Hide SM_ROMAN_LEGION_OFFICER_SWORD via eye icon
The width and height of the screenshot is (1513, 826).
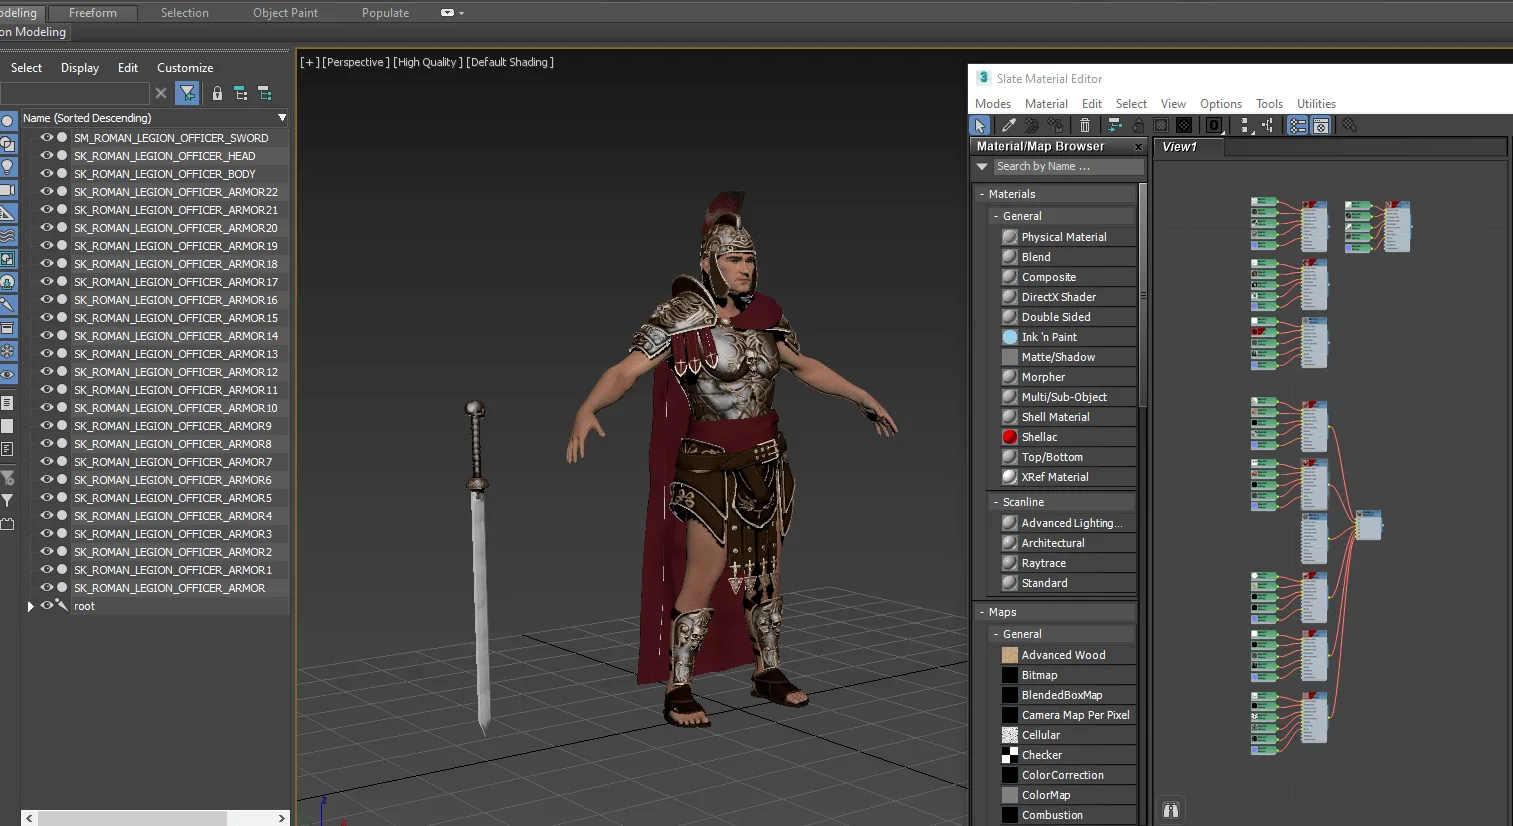click(46, 138)
